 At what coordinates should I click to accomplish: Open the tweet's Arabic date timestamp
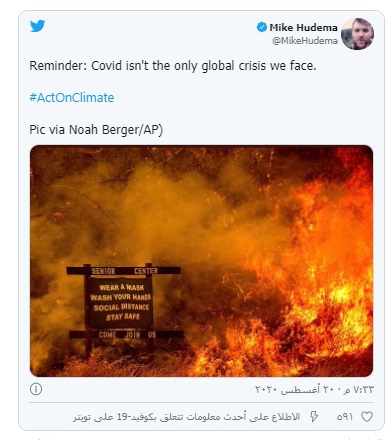pyautogui.click(x=314, y=389)
